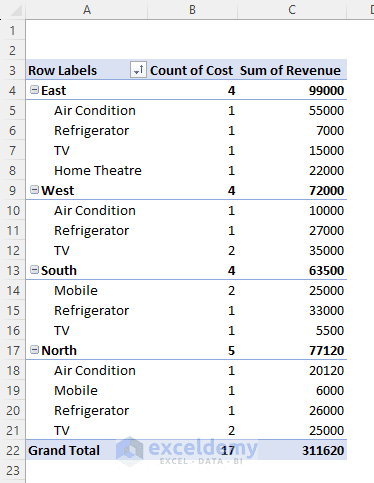This screenshot has height=483, width=374.
Task: Click the South label cell
Action: [59, 270]
